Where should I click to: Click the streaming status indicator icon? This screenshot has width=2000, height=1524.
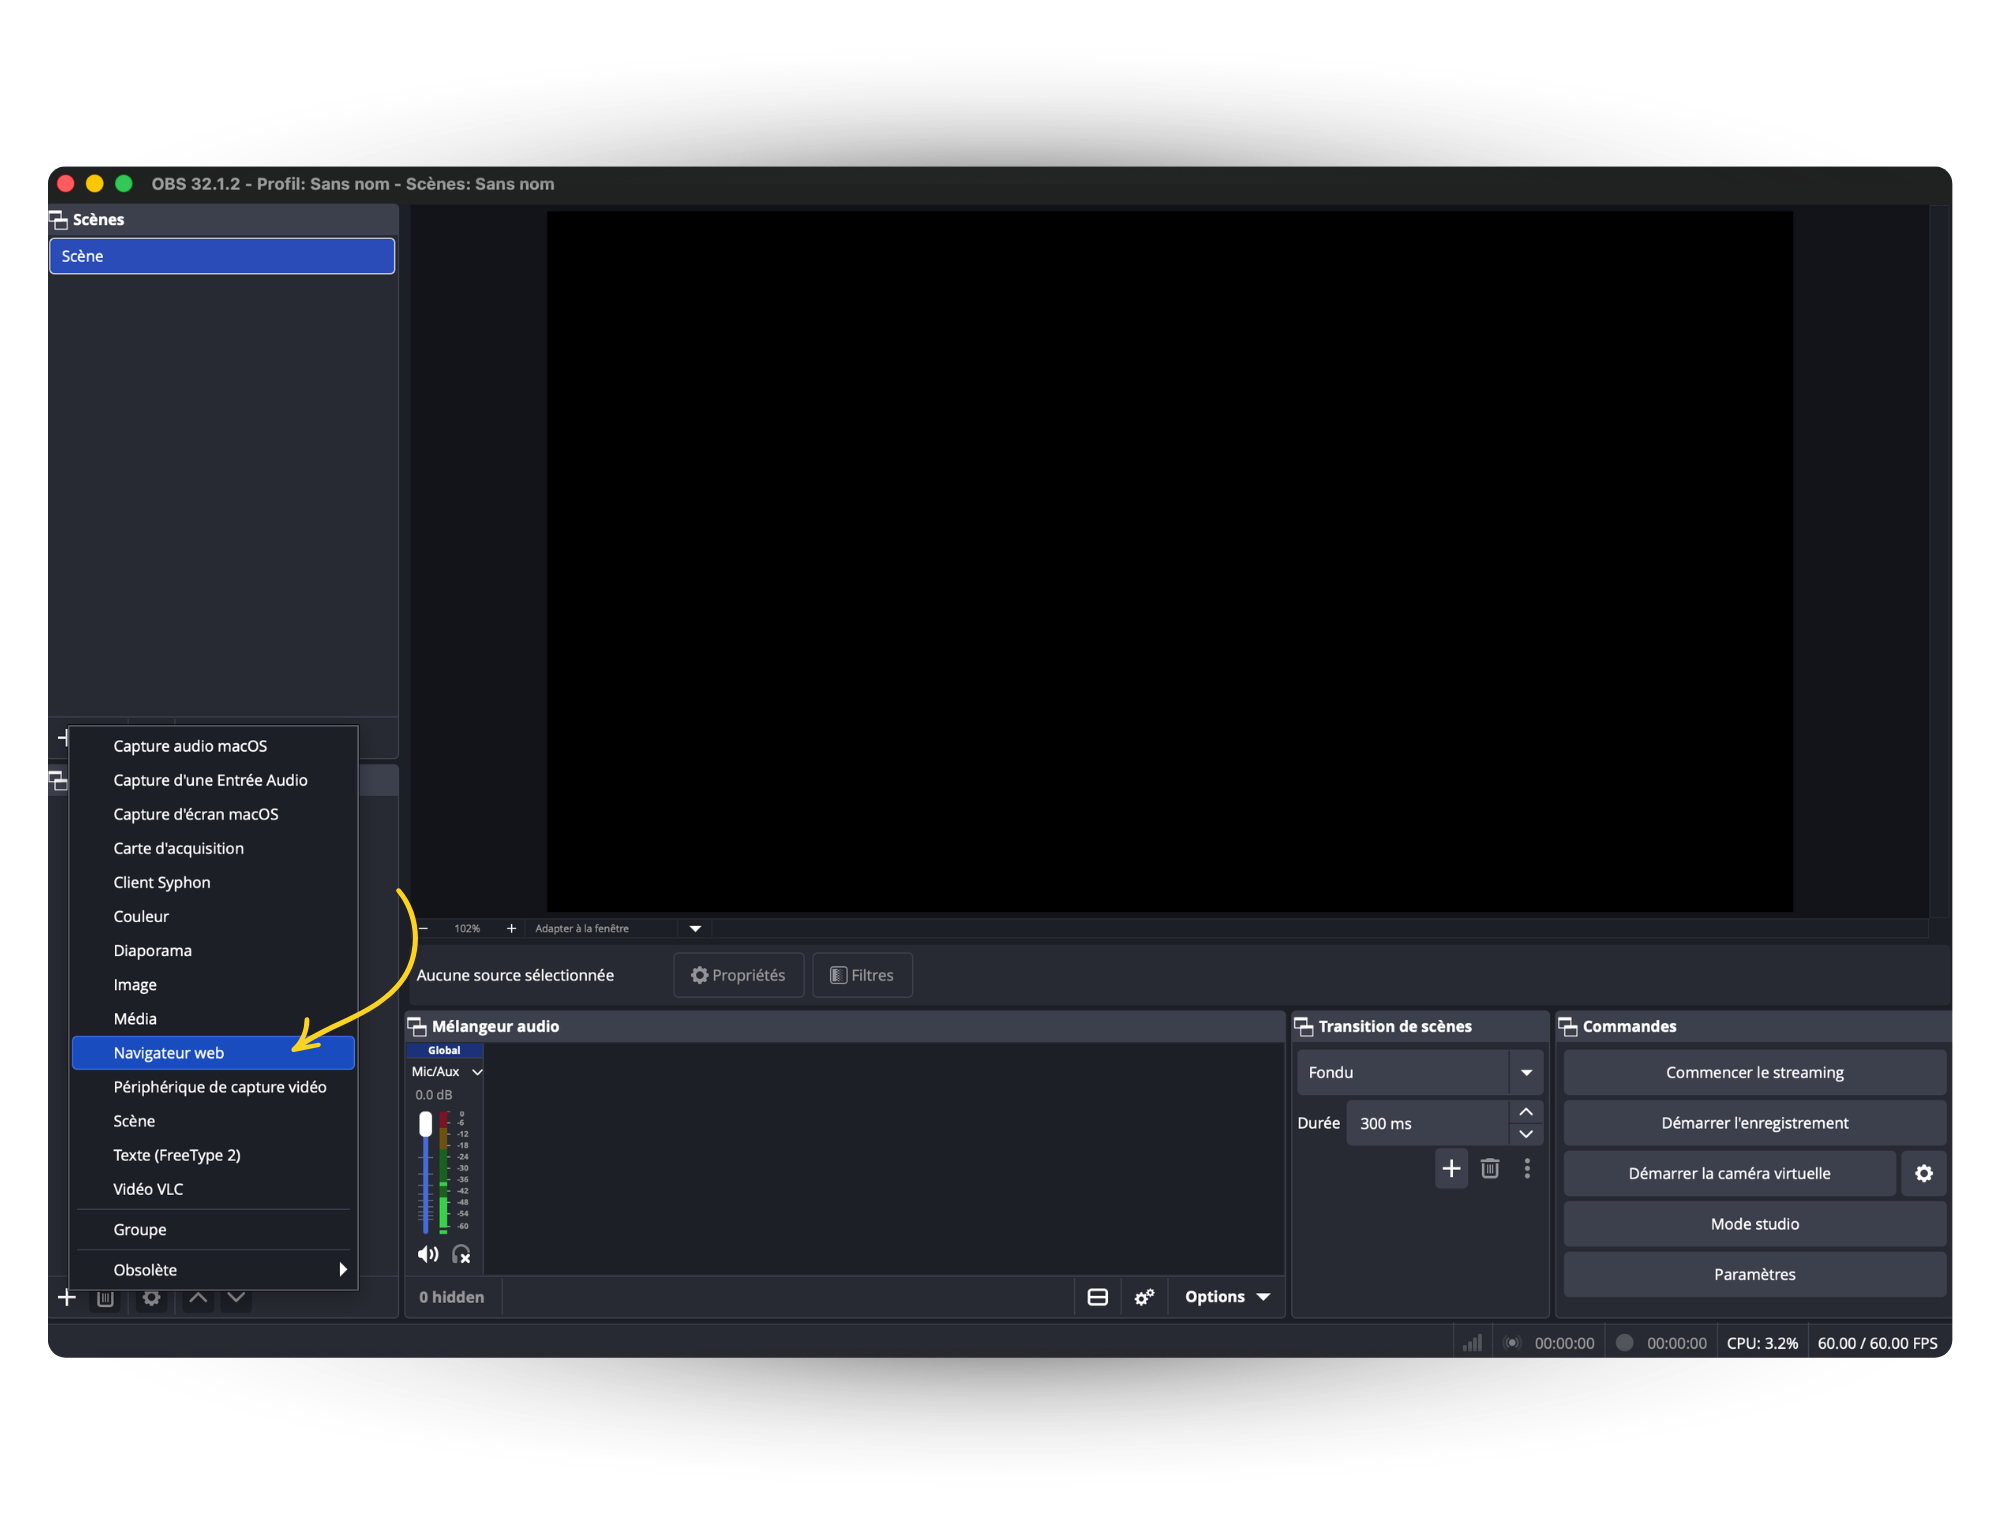click(x=1512, y=1343)
